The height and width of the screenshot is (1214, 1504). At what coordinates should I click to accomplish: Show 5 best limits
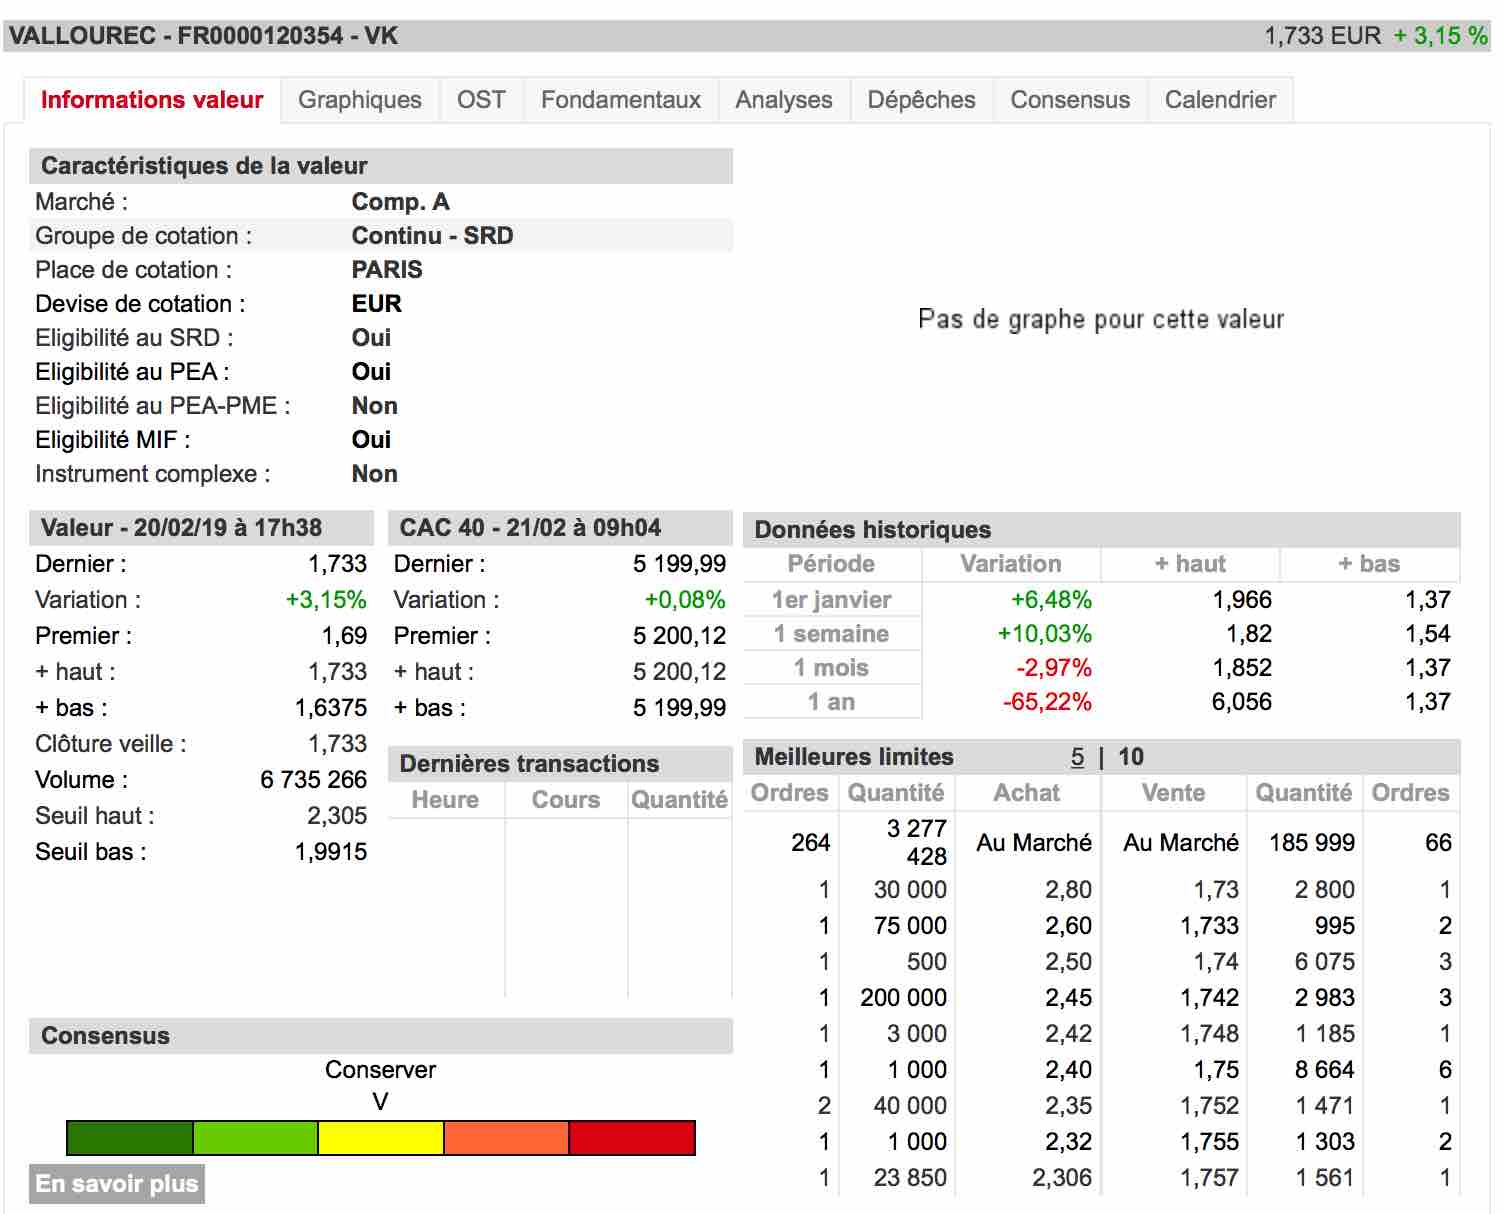pyautogui.click(x=1077, y=757)
